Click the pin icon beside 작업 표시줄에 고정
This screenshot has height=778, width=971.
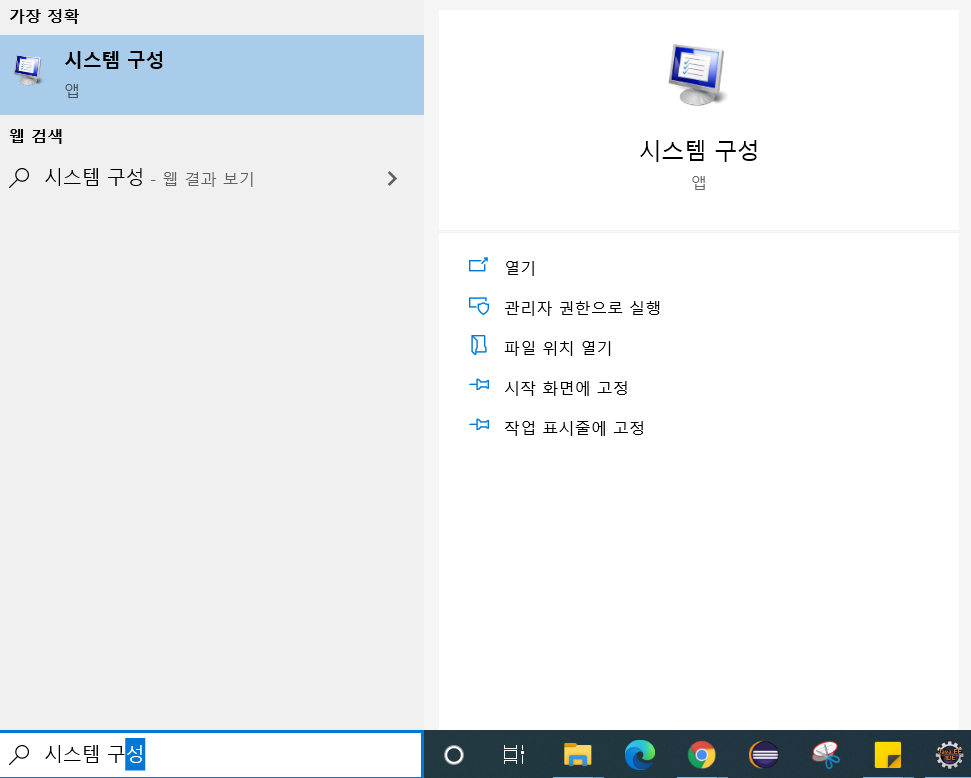pyautogui.click(x=479, y=427)
